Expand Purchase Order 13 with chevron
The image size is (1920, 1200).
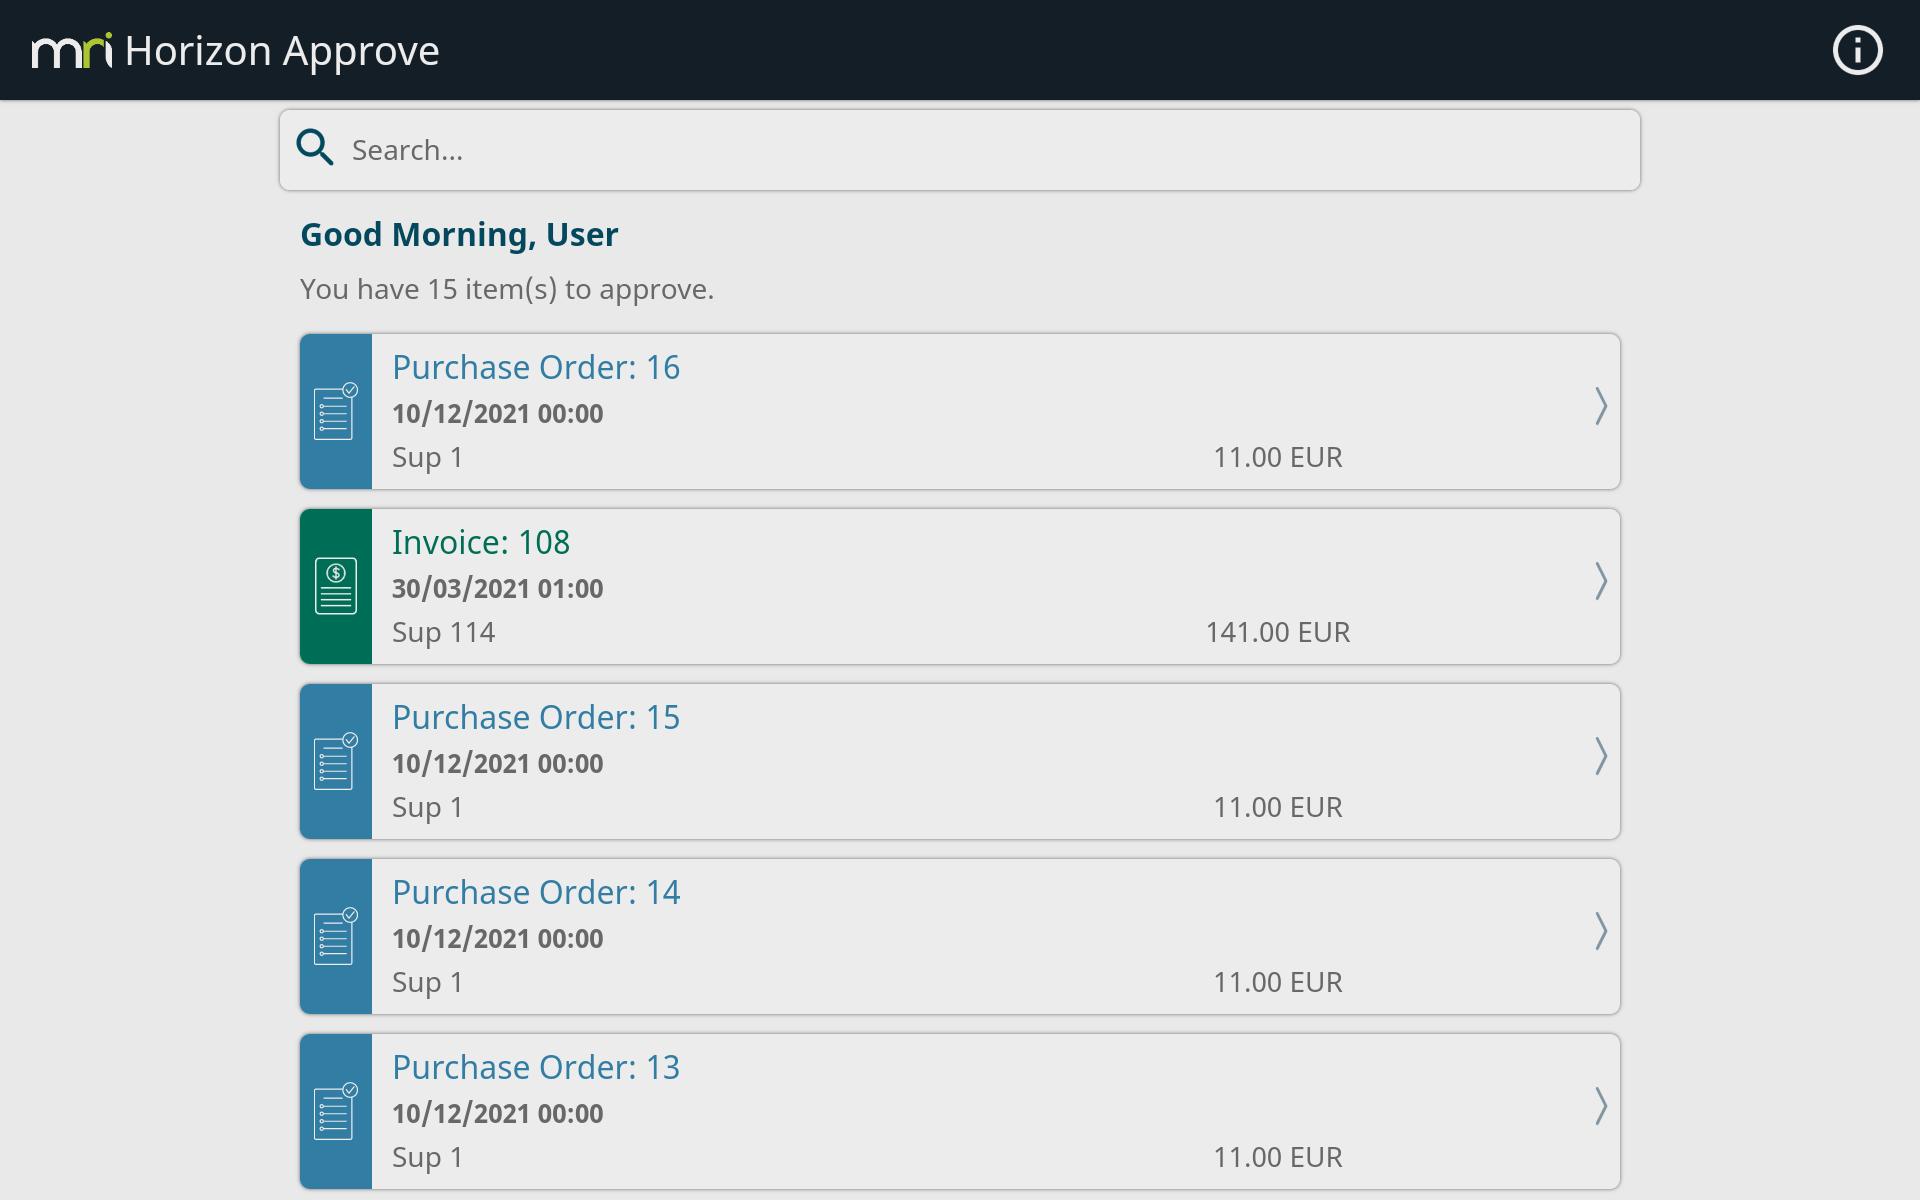point(1600,1106)
